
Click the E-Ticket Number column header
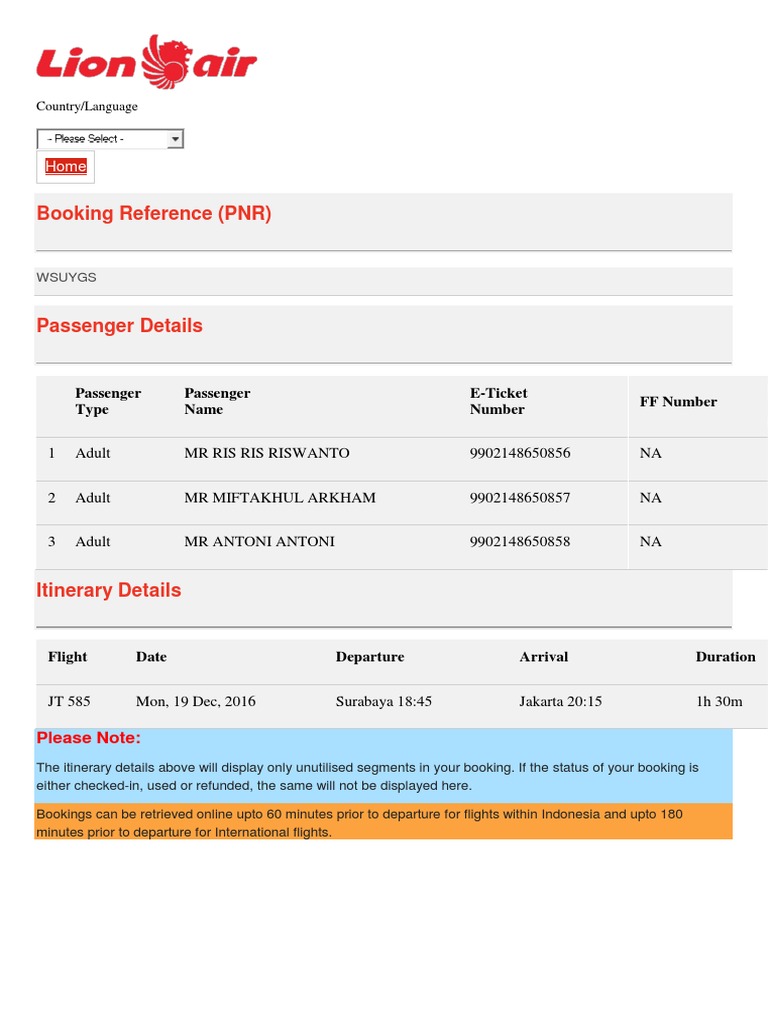point(498,401)
